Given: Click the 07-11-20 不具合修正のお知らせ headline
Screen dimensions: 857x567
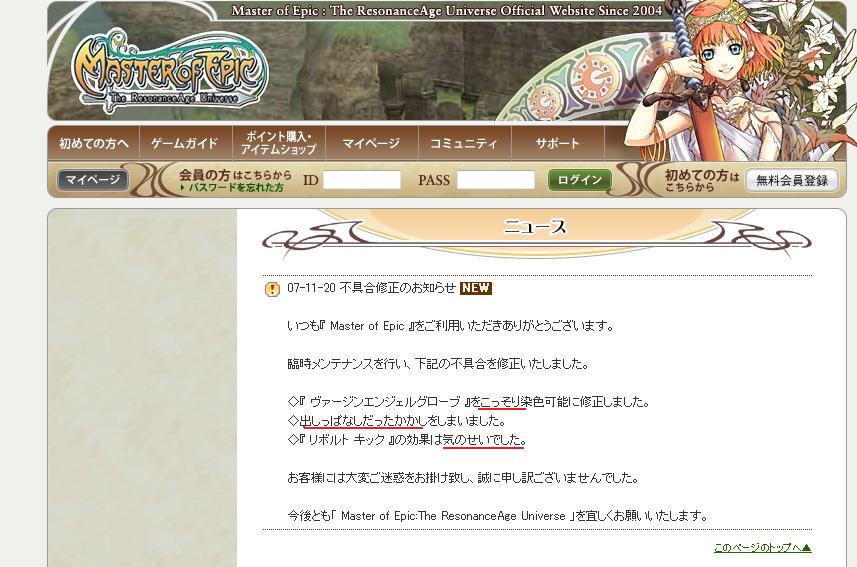Looking at the screenshot, I should click(x=372, y=288).
